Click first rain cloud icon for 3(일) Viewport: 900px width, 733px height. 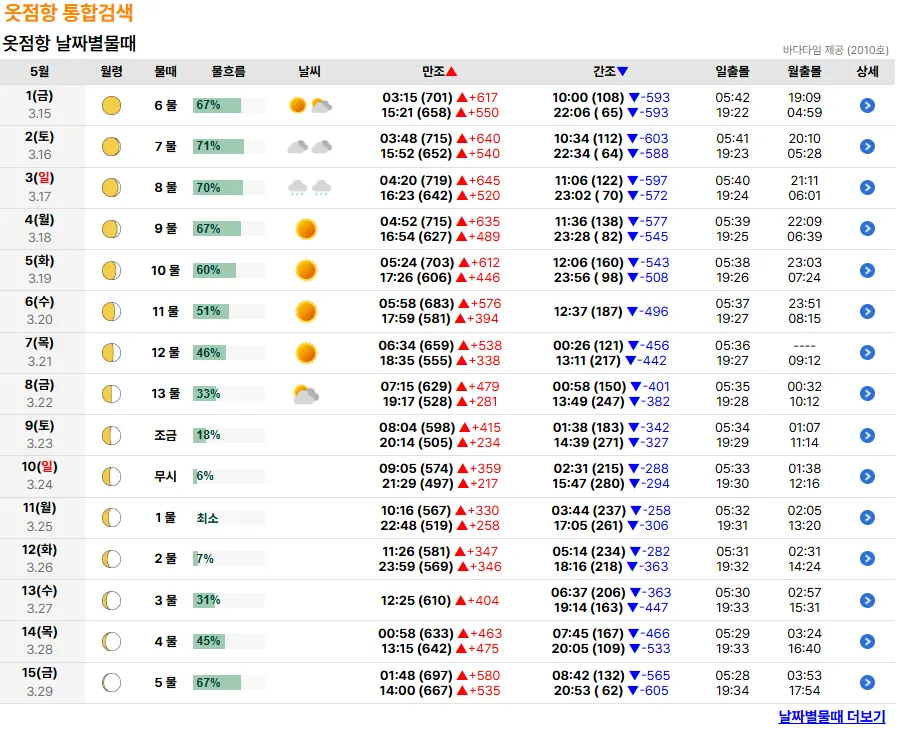[297, 187]
